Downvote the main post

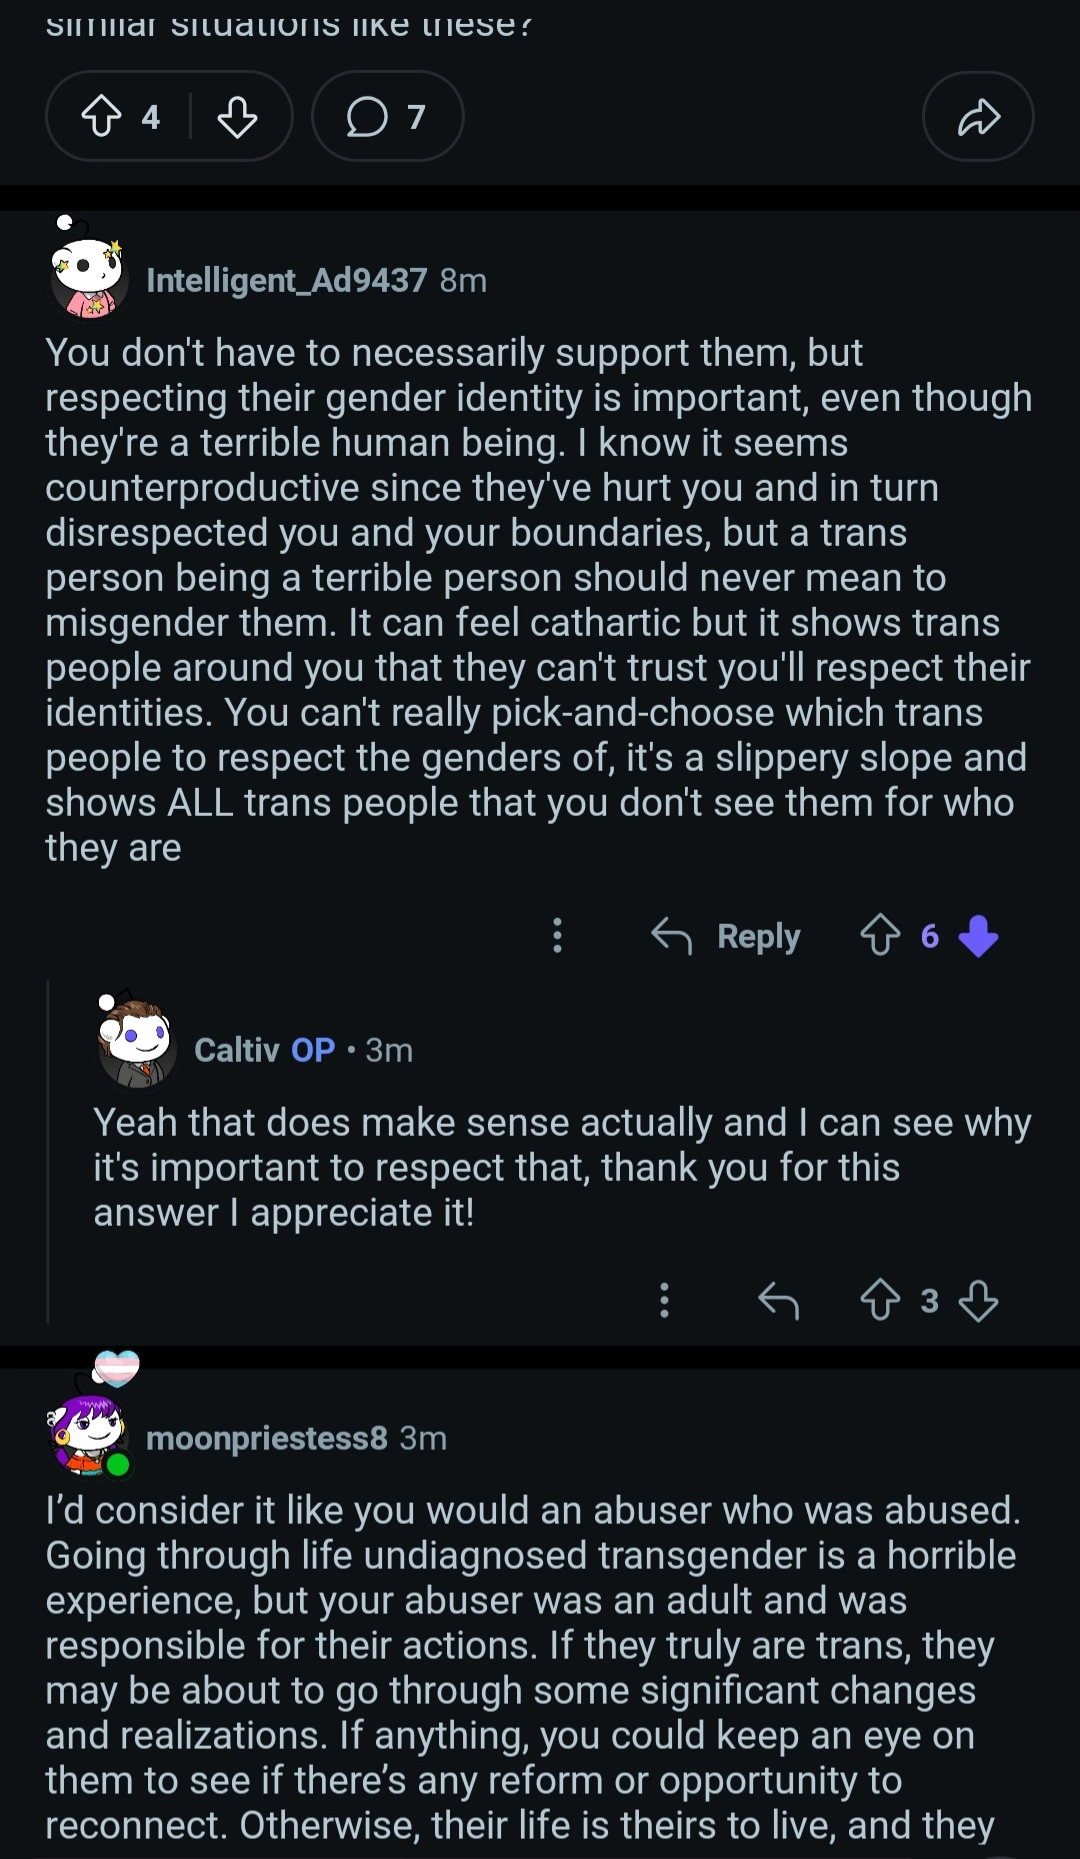pyautogui.click(x=237, y=117)
